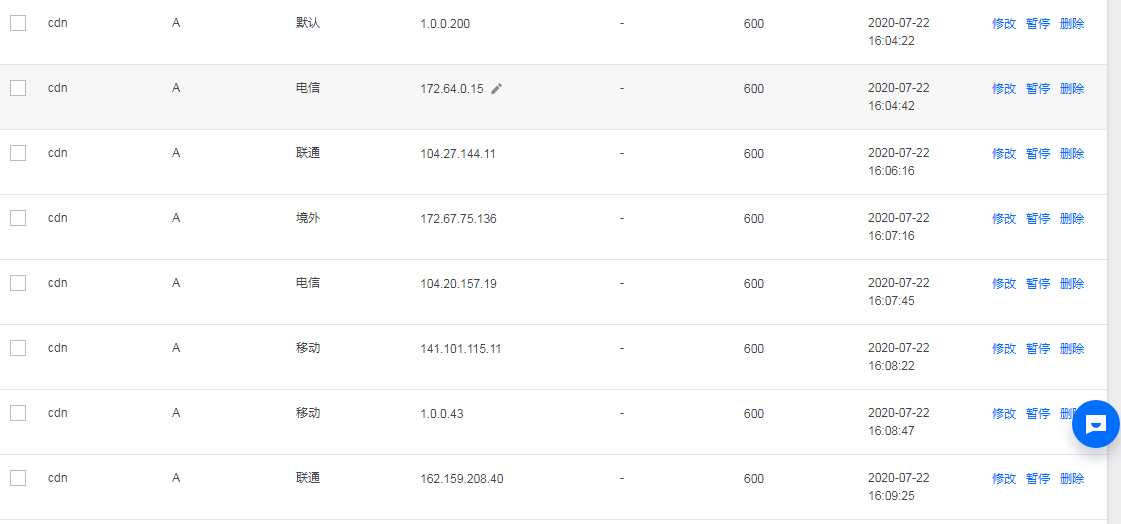This screenshot has width=1121, height=524.
Task: Click the pencil edit icon beside 172.64.0.15
Action: (x=497, y=89)
